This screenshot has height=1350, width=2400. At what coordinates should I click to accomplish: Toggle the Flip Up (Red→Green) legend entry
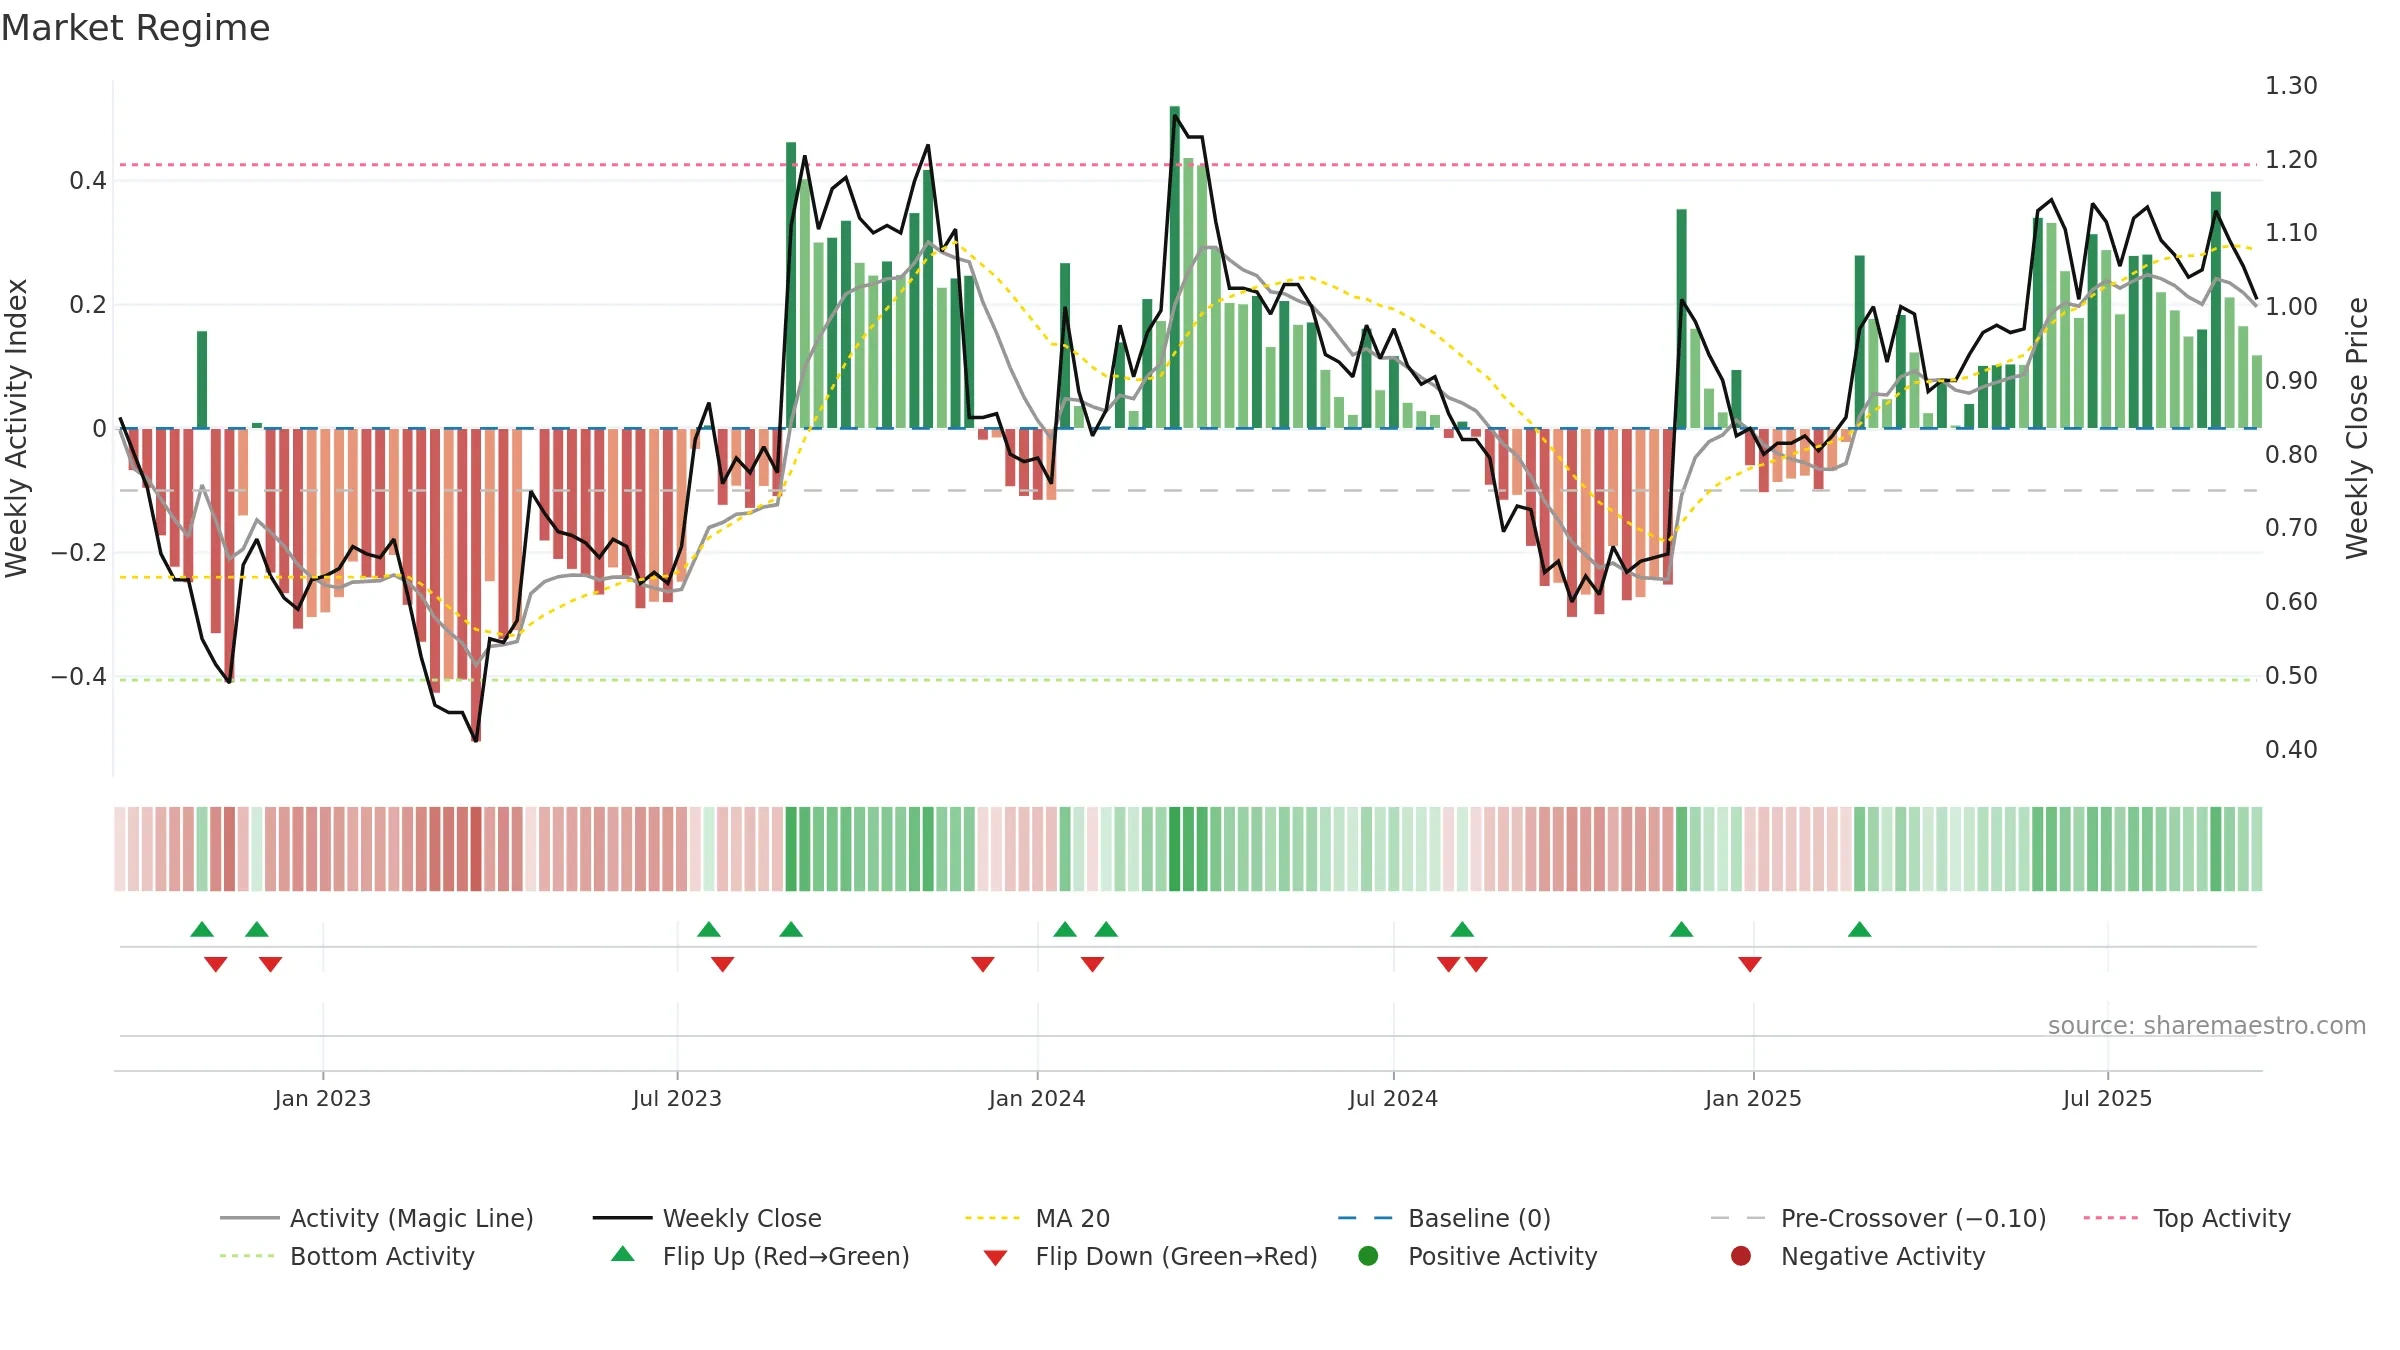760,1256
